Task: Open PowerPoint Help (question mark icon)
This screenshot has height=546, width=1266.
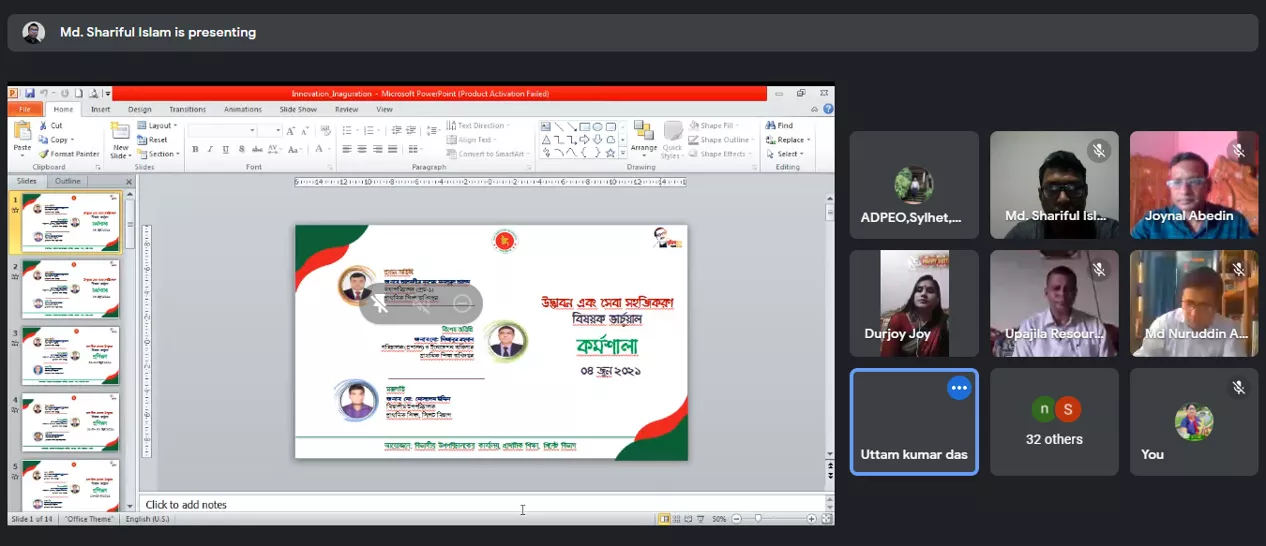Action: point(828,109)
